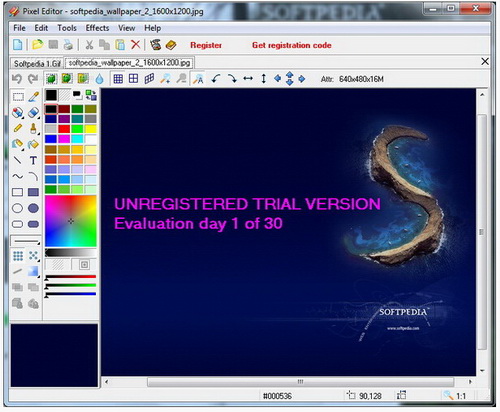Adjust the green channel slider
500x412 pixels.
pyautogui.click(x=71, y=286)
